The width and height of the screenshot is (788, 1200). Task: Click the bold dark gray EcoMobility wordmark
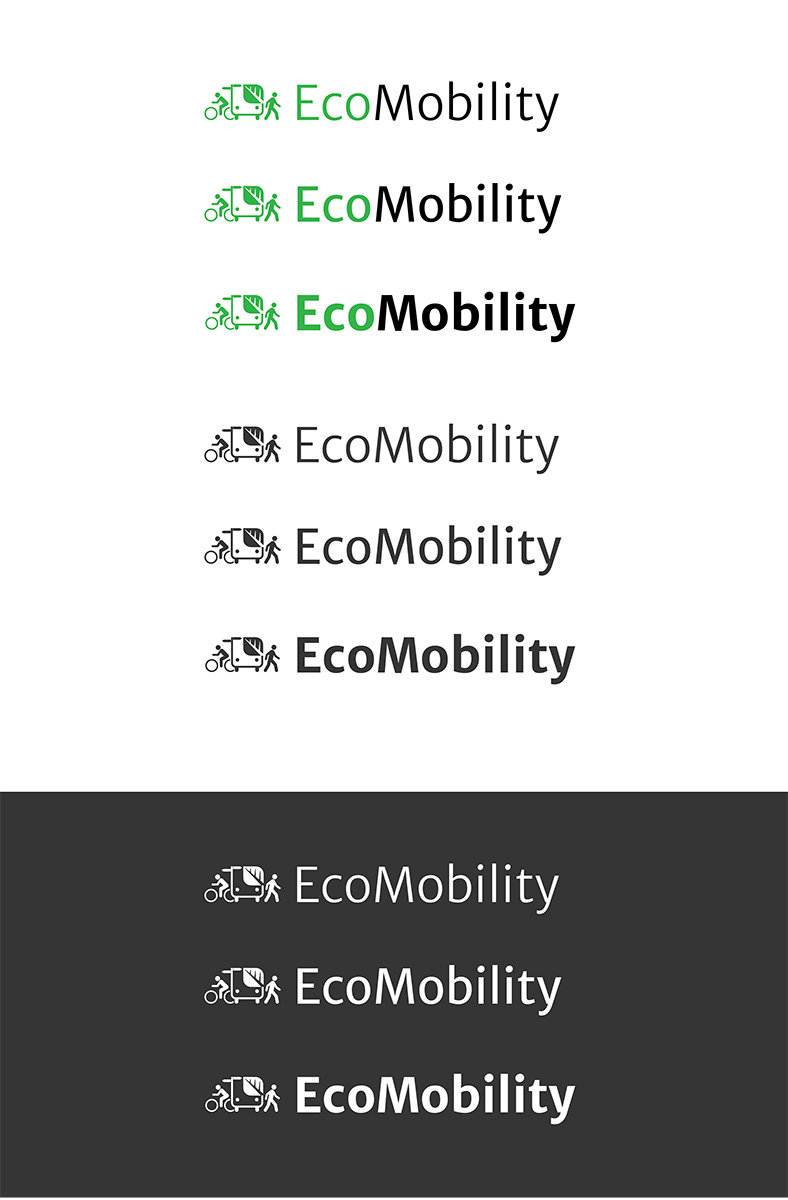(434, 657)
